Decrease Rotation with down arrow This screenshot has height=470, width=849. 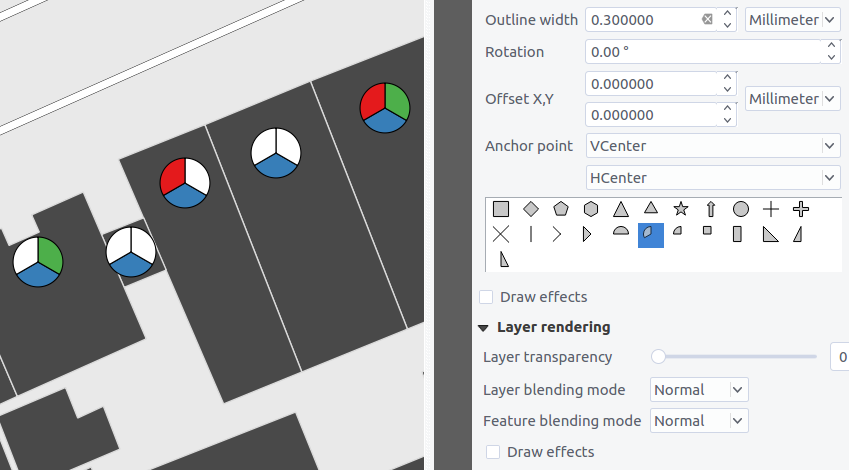(x=832, y=57)
